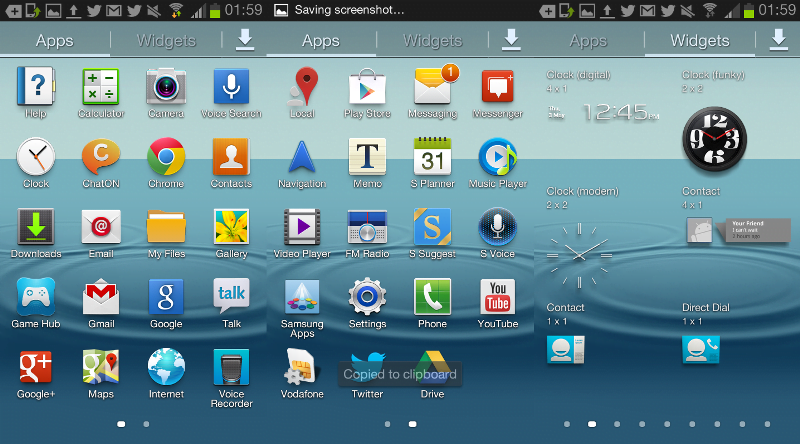800x444 pixels.
Task: Tap download icon in widgets screen header
Action: (779, 40)
